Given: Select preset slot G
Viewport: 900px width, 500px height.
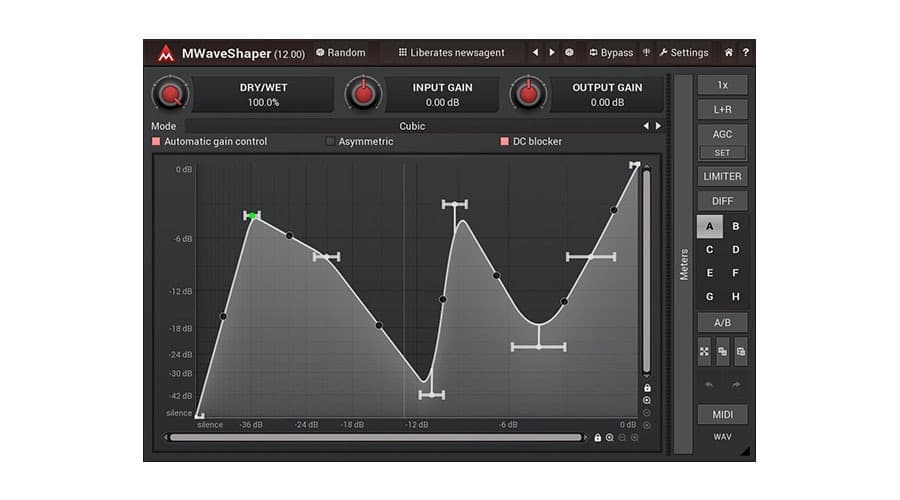Looking at the screenshot, I should tap(709, 297).
